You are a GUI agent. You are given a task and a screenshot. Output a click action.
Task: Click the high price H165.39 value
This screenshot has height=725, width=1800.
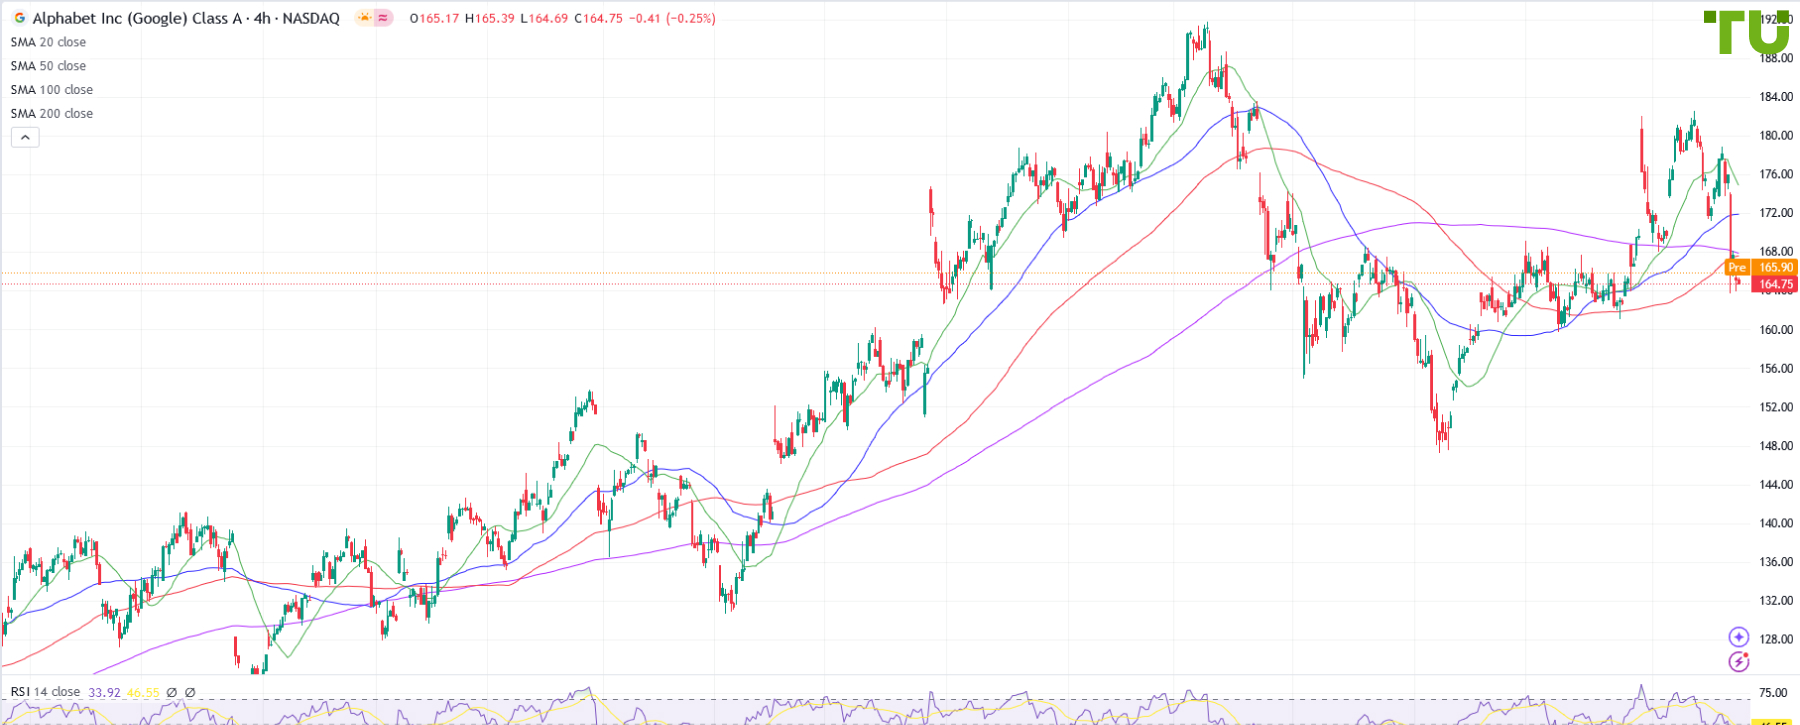tap(490, 18)
